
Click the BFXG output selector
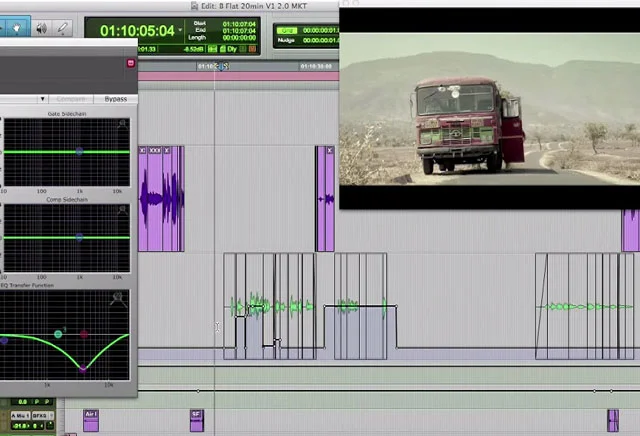[x=40, y=416]
